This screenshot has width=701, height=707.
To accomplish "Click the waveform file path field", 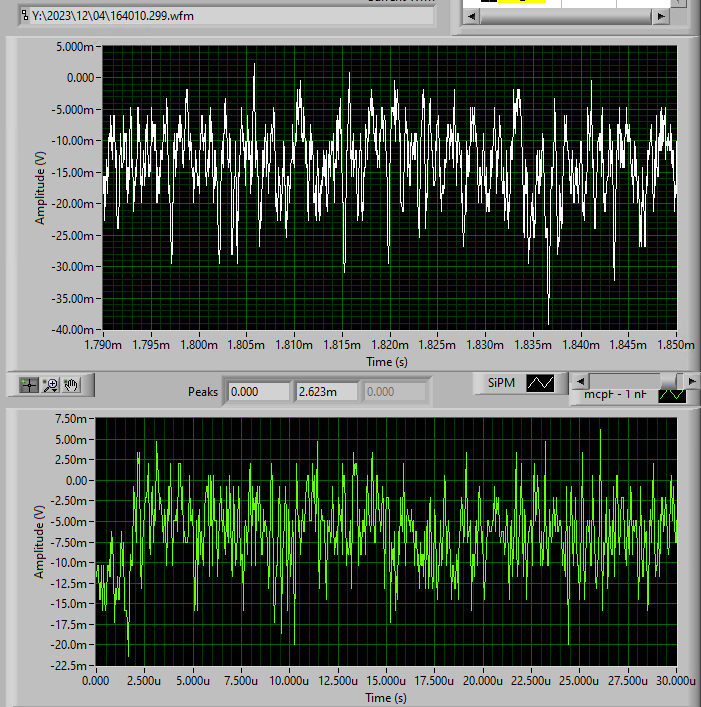I will point(230,15).
